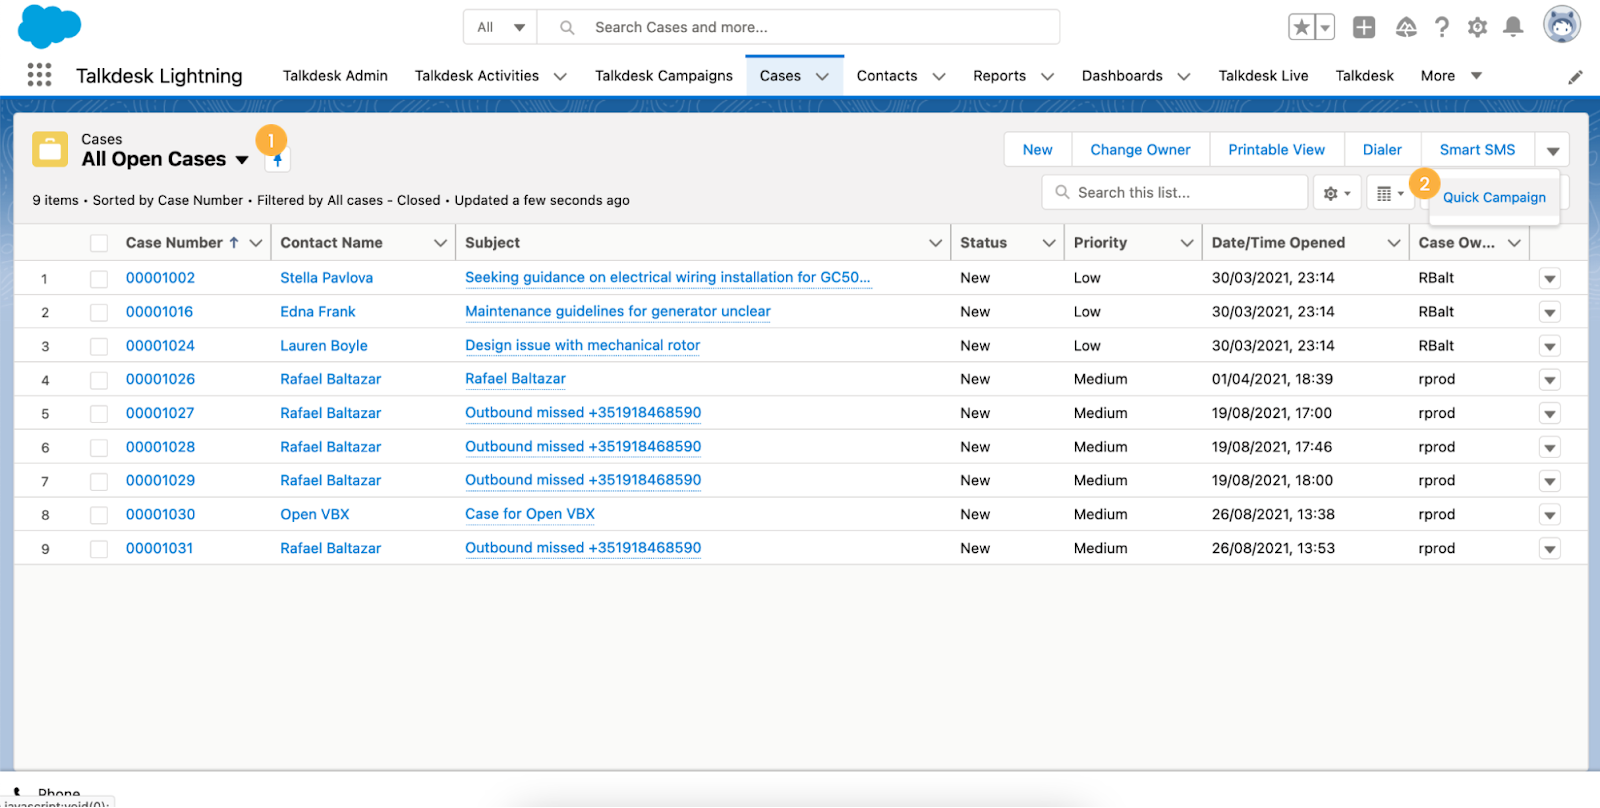Click the Dialer button

click(1382, 150)
